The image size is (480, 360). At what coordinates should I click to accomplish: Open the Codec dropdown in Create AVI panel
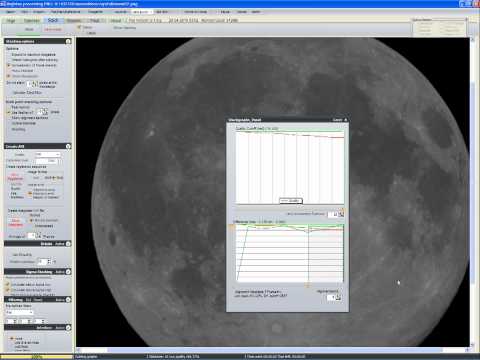47,154
